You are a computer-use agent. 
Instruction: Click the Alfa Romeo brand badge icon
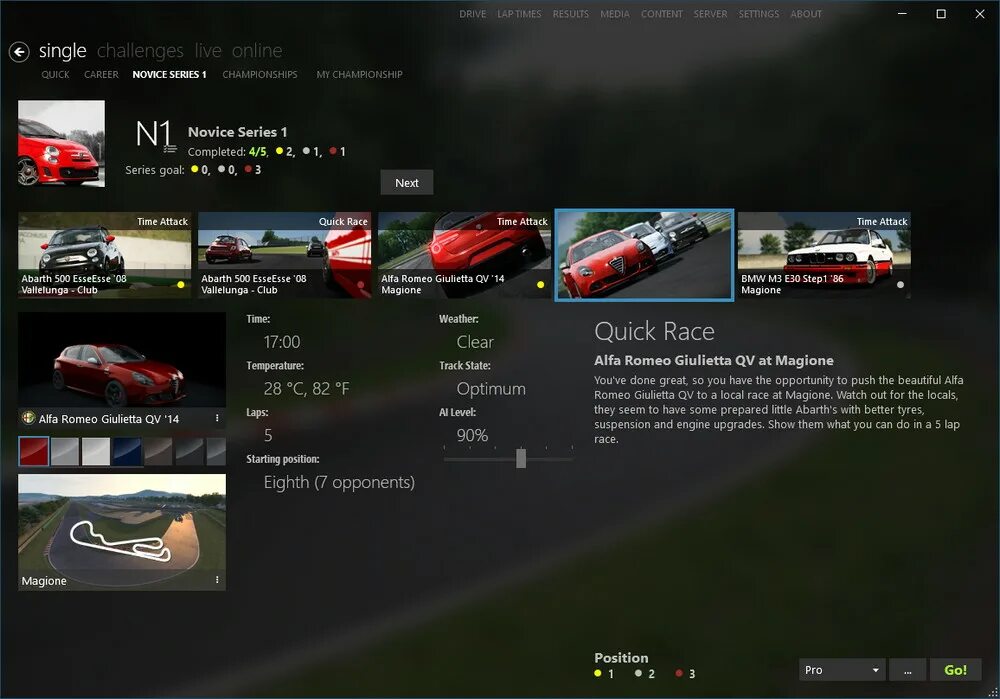pos(28,418)
